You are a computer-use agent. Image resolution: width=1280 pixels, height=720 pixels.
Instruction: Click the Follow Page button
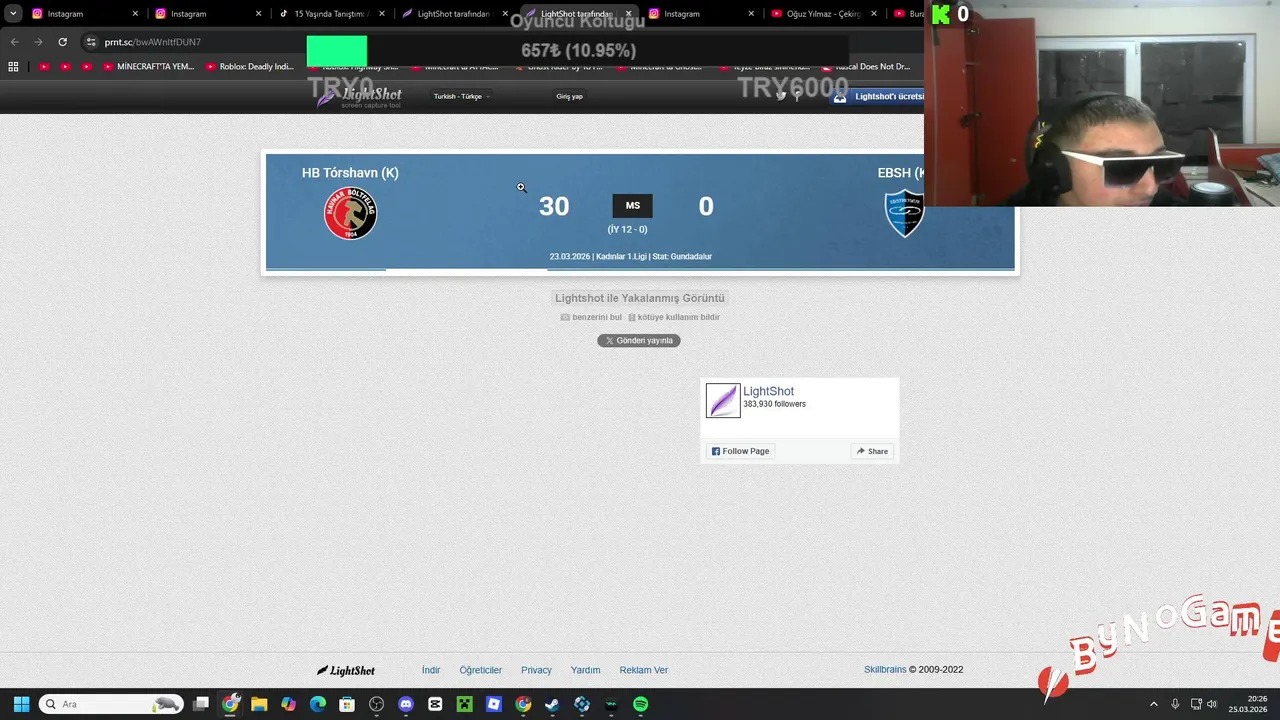pyautogui.click(x=741, y=451)
